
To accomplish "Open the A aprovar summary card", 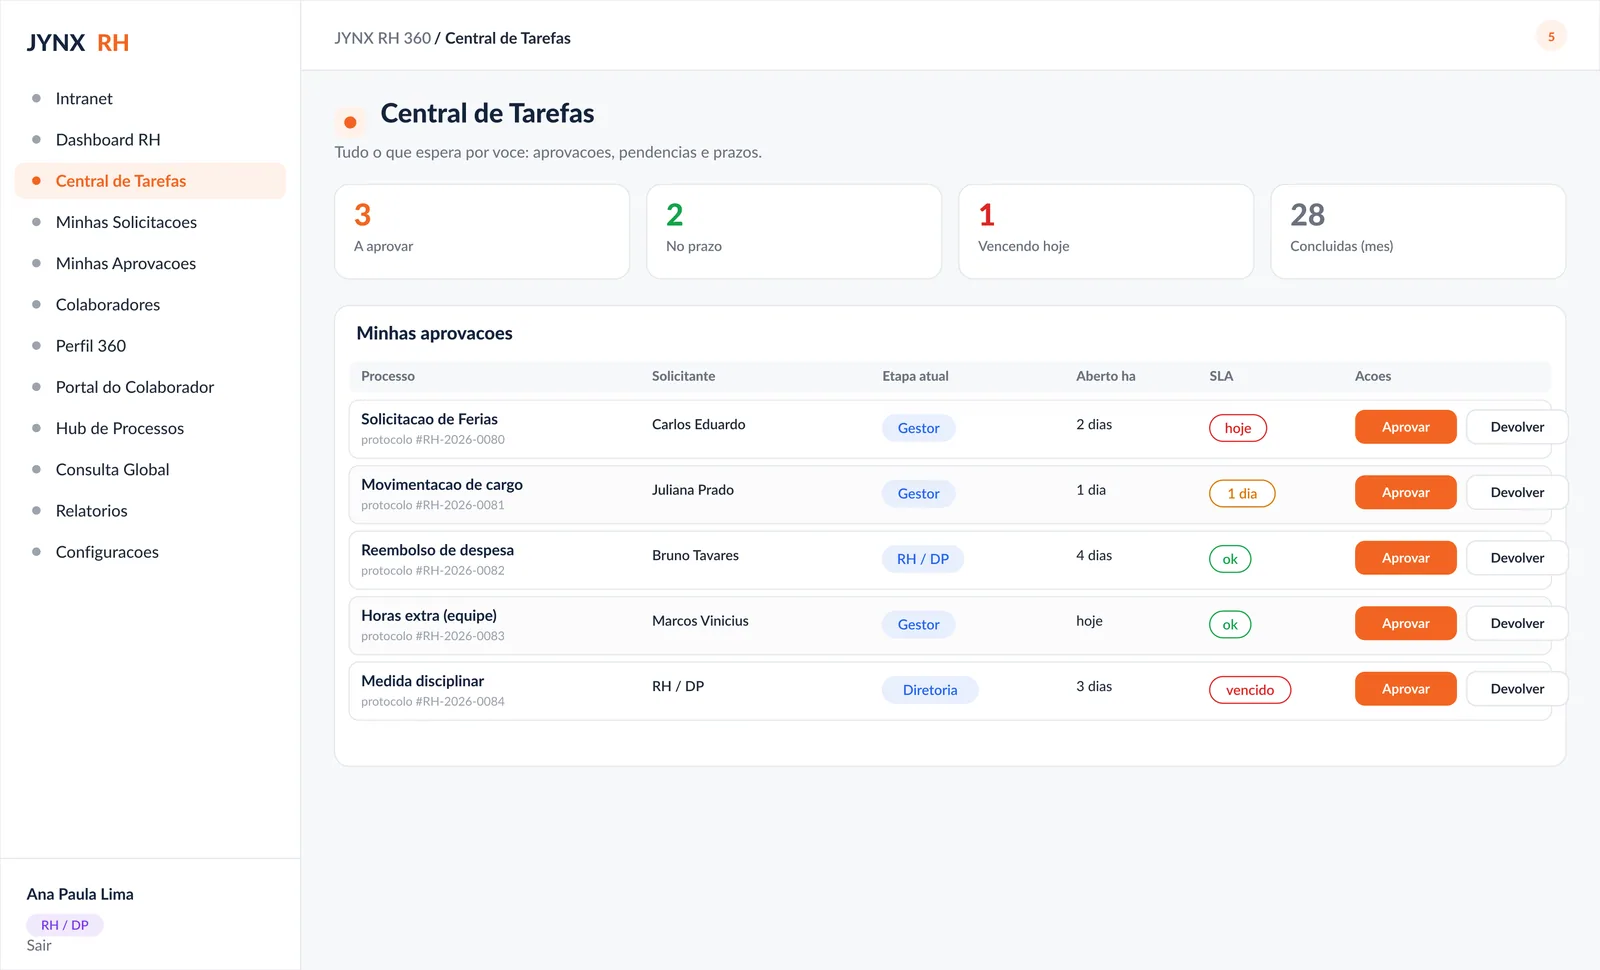I will point(482,231).
